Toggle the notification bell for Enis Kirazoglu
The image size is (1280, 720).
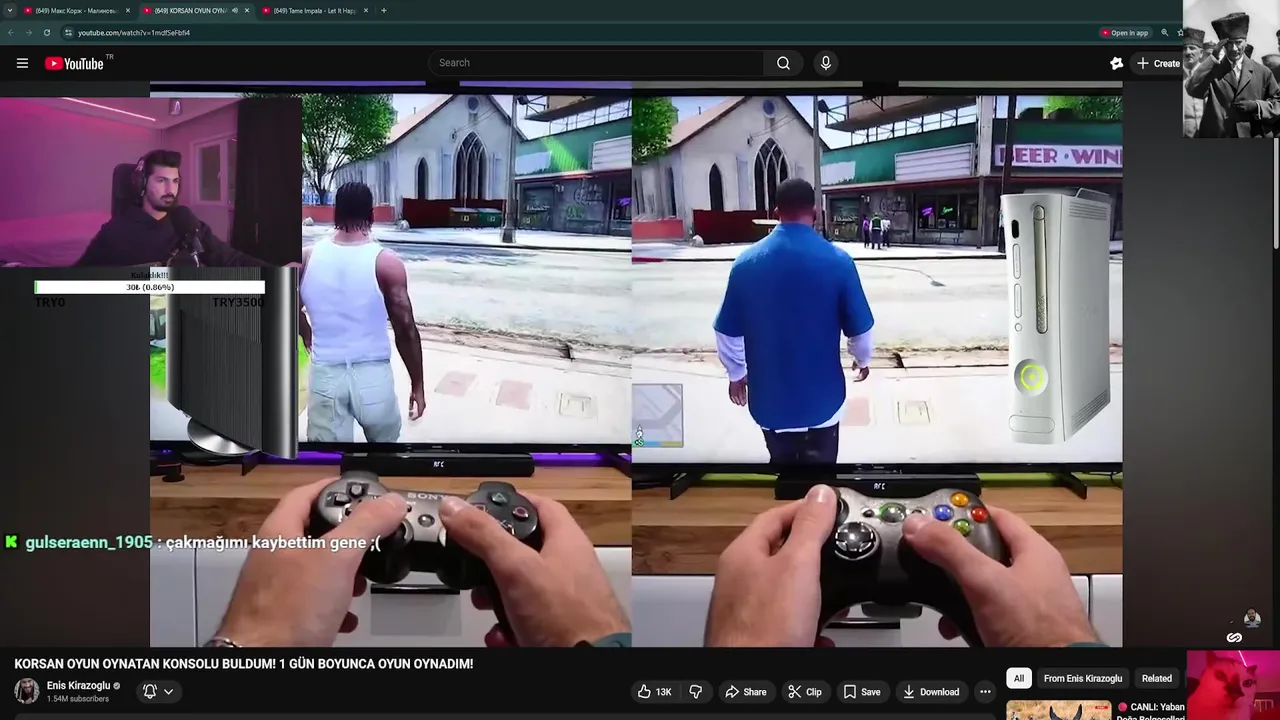[x=150, y=691]
